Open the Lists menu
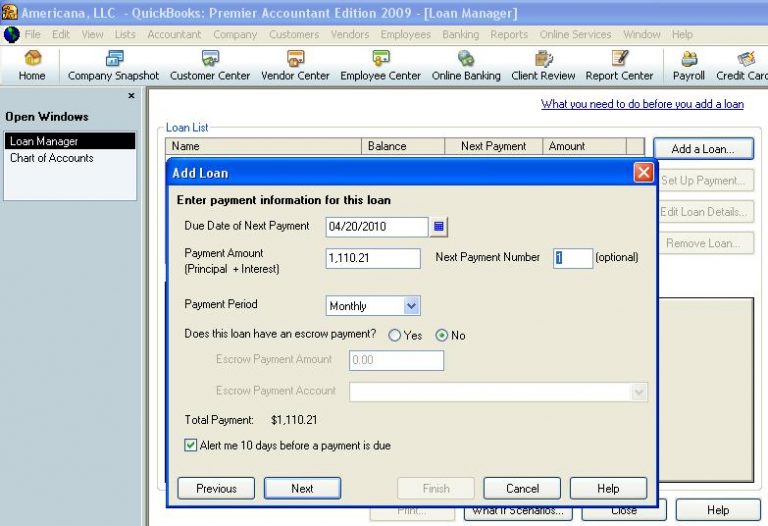Image resolution: width=768 pixels, height=526 pixels. [x=125, y=34]
